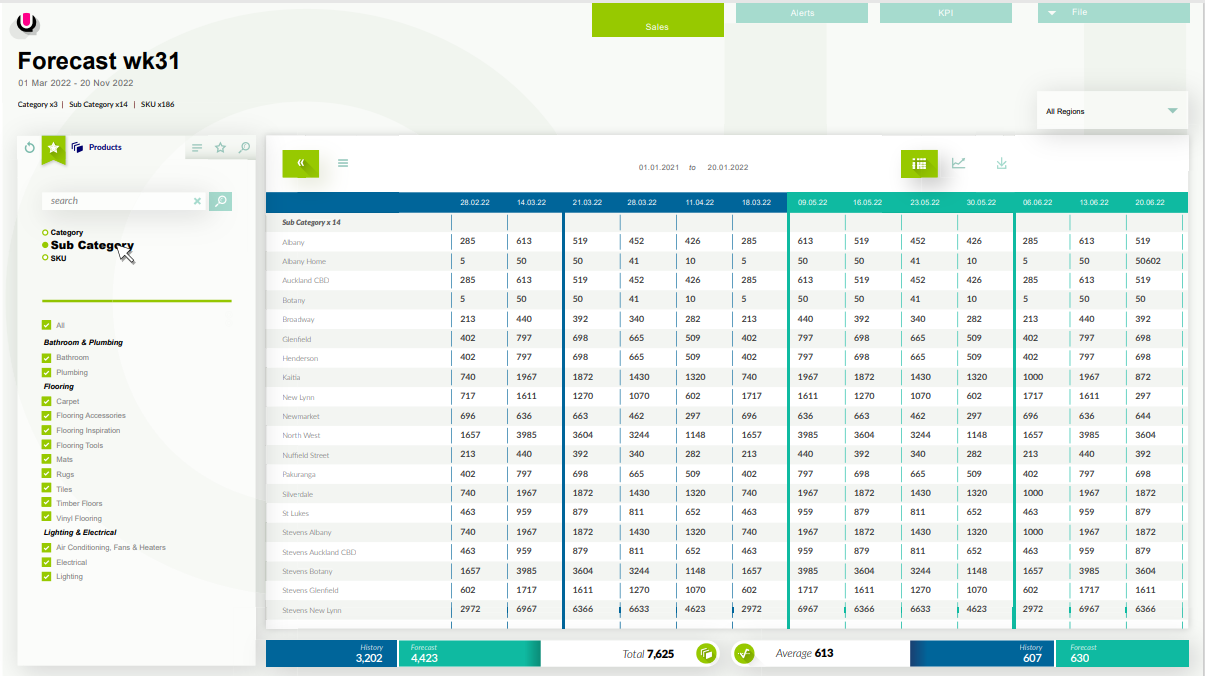
Task: Toggle the Plumbing checkbox
Action: [46, 372]
